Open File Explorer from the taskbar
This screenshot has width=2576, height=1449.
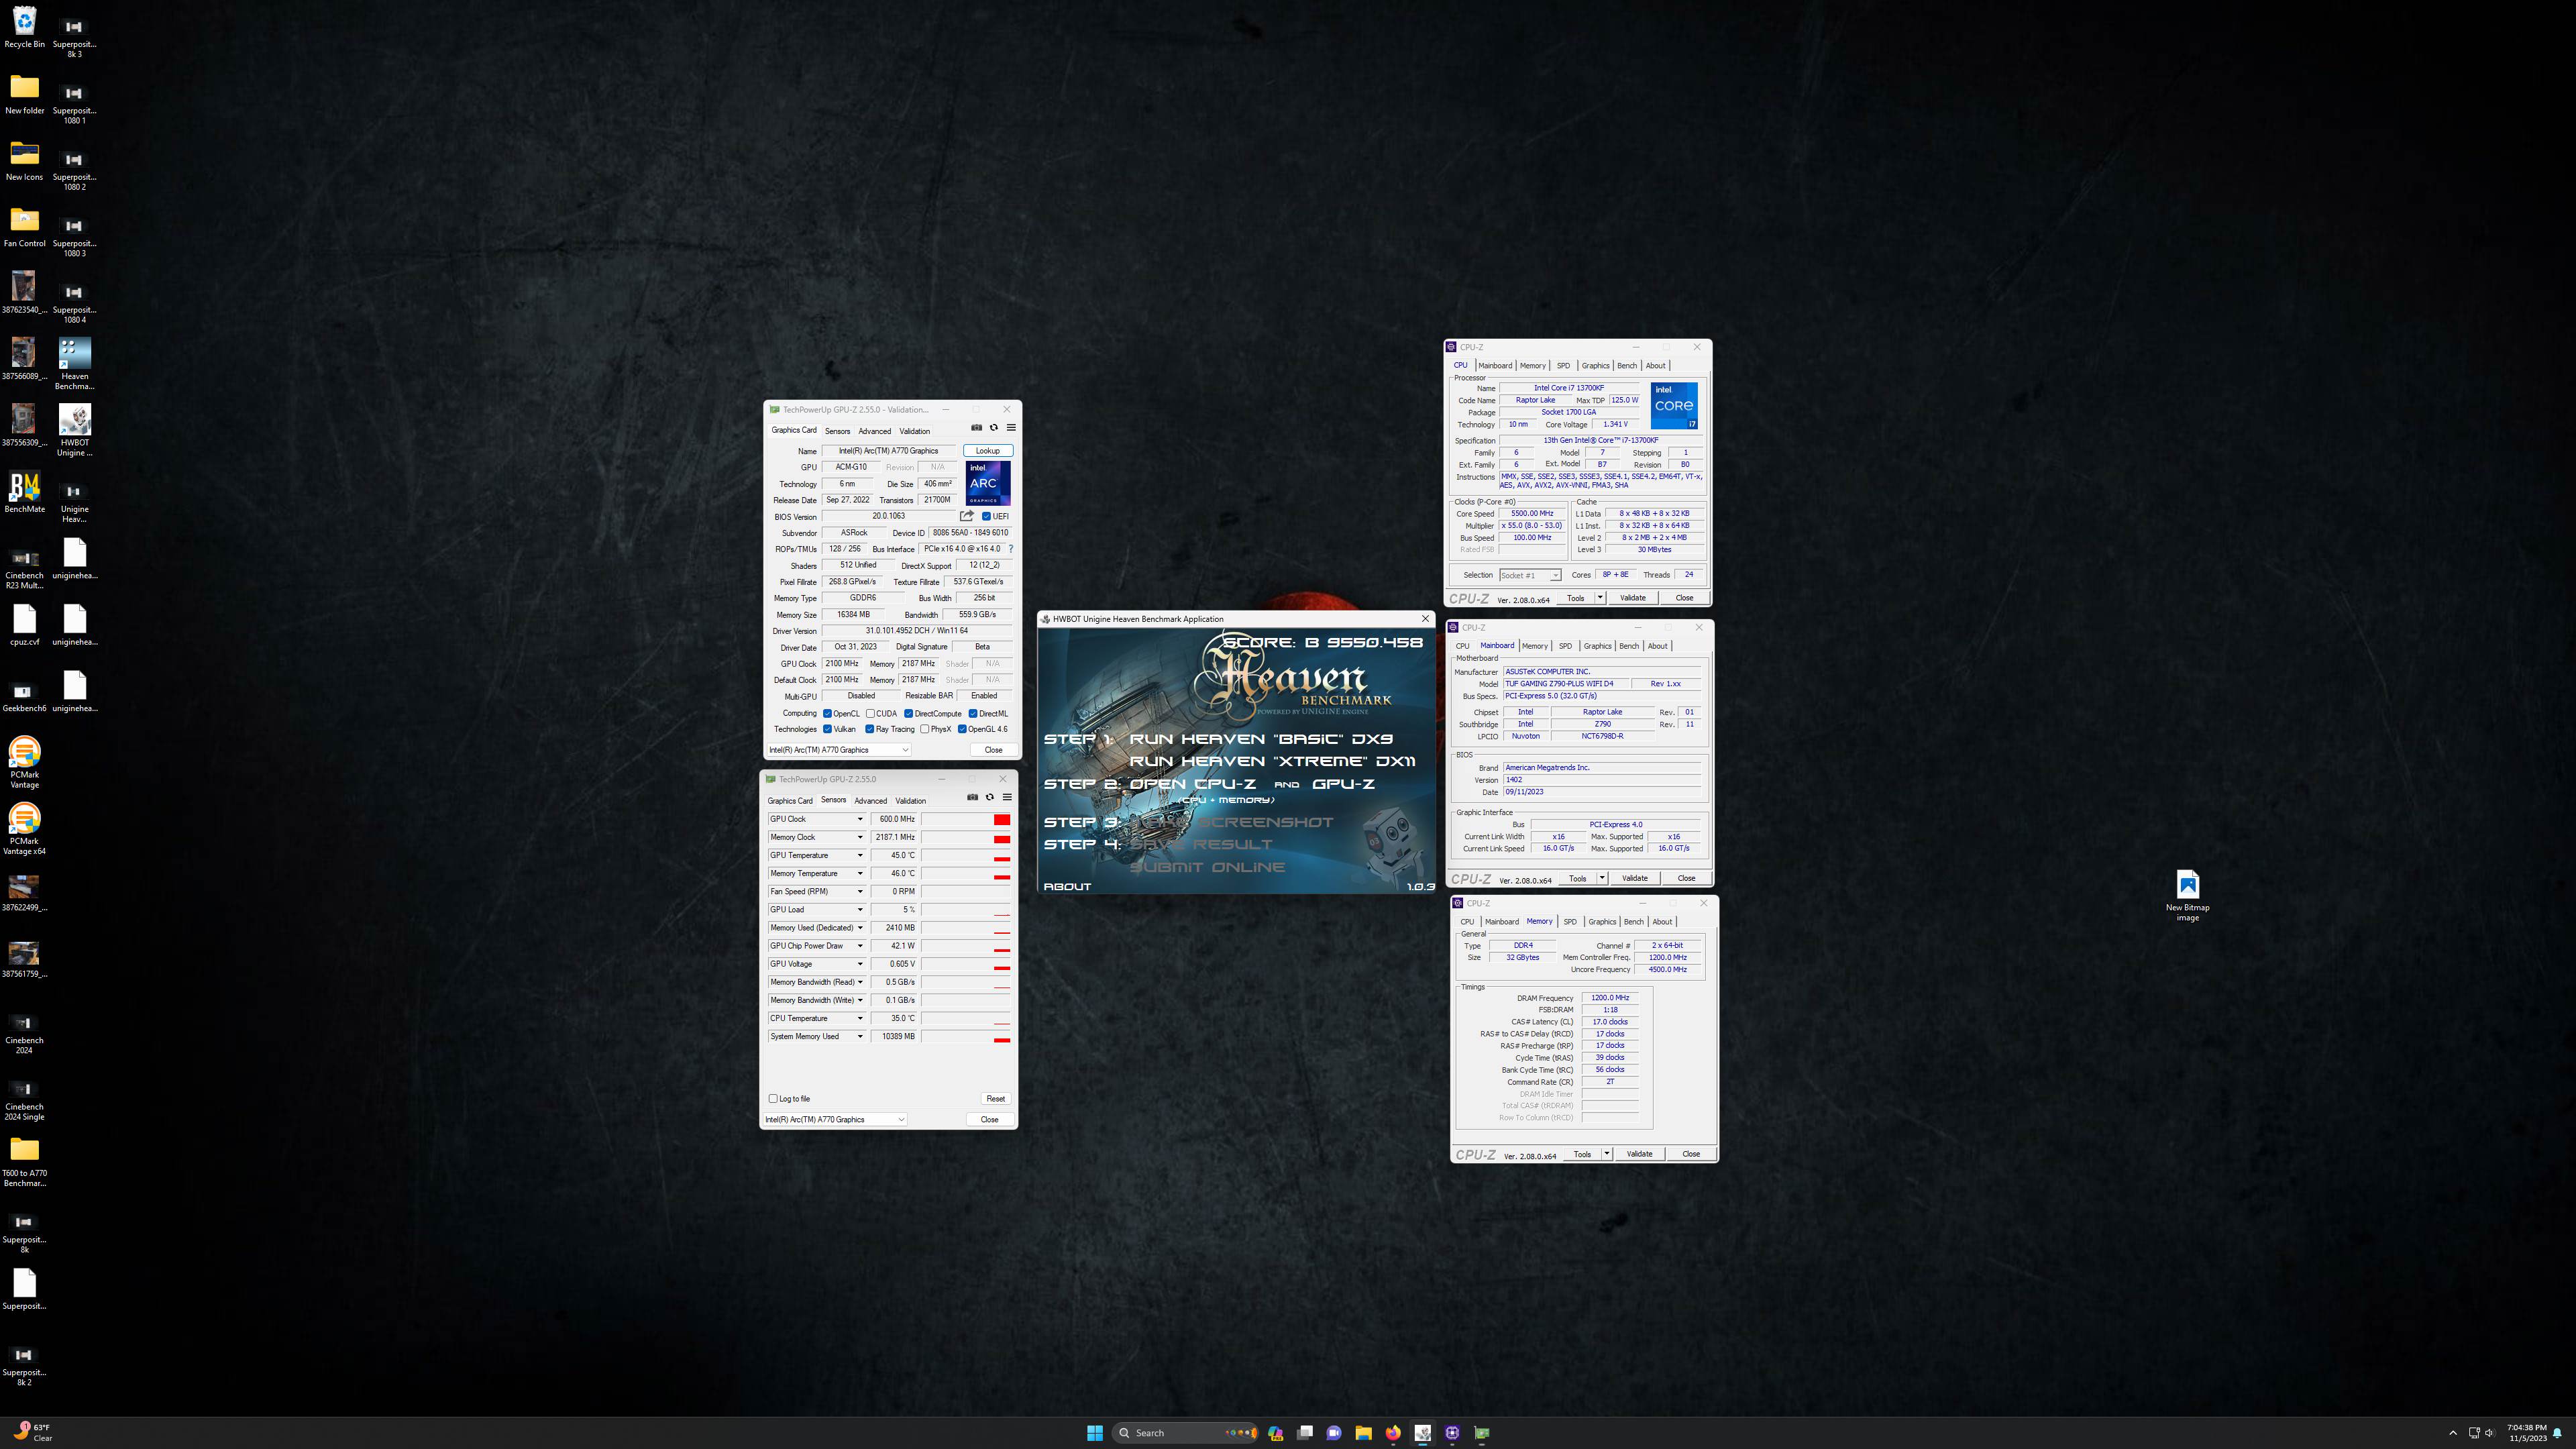click(x=1363, y=1433)
